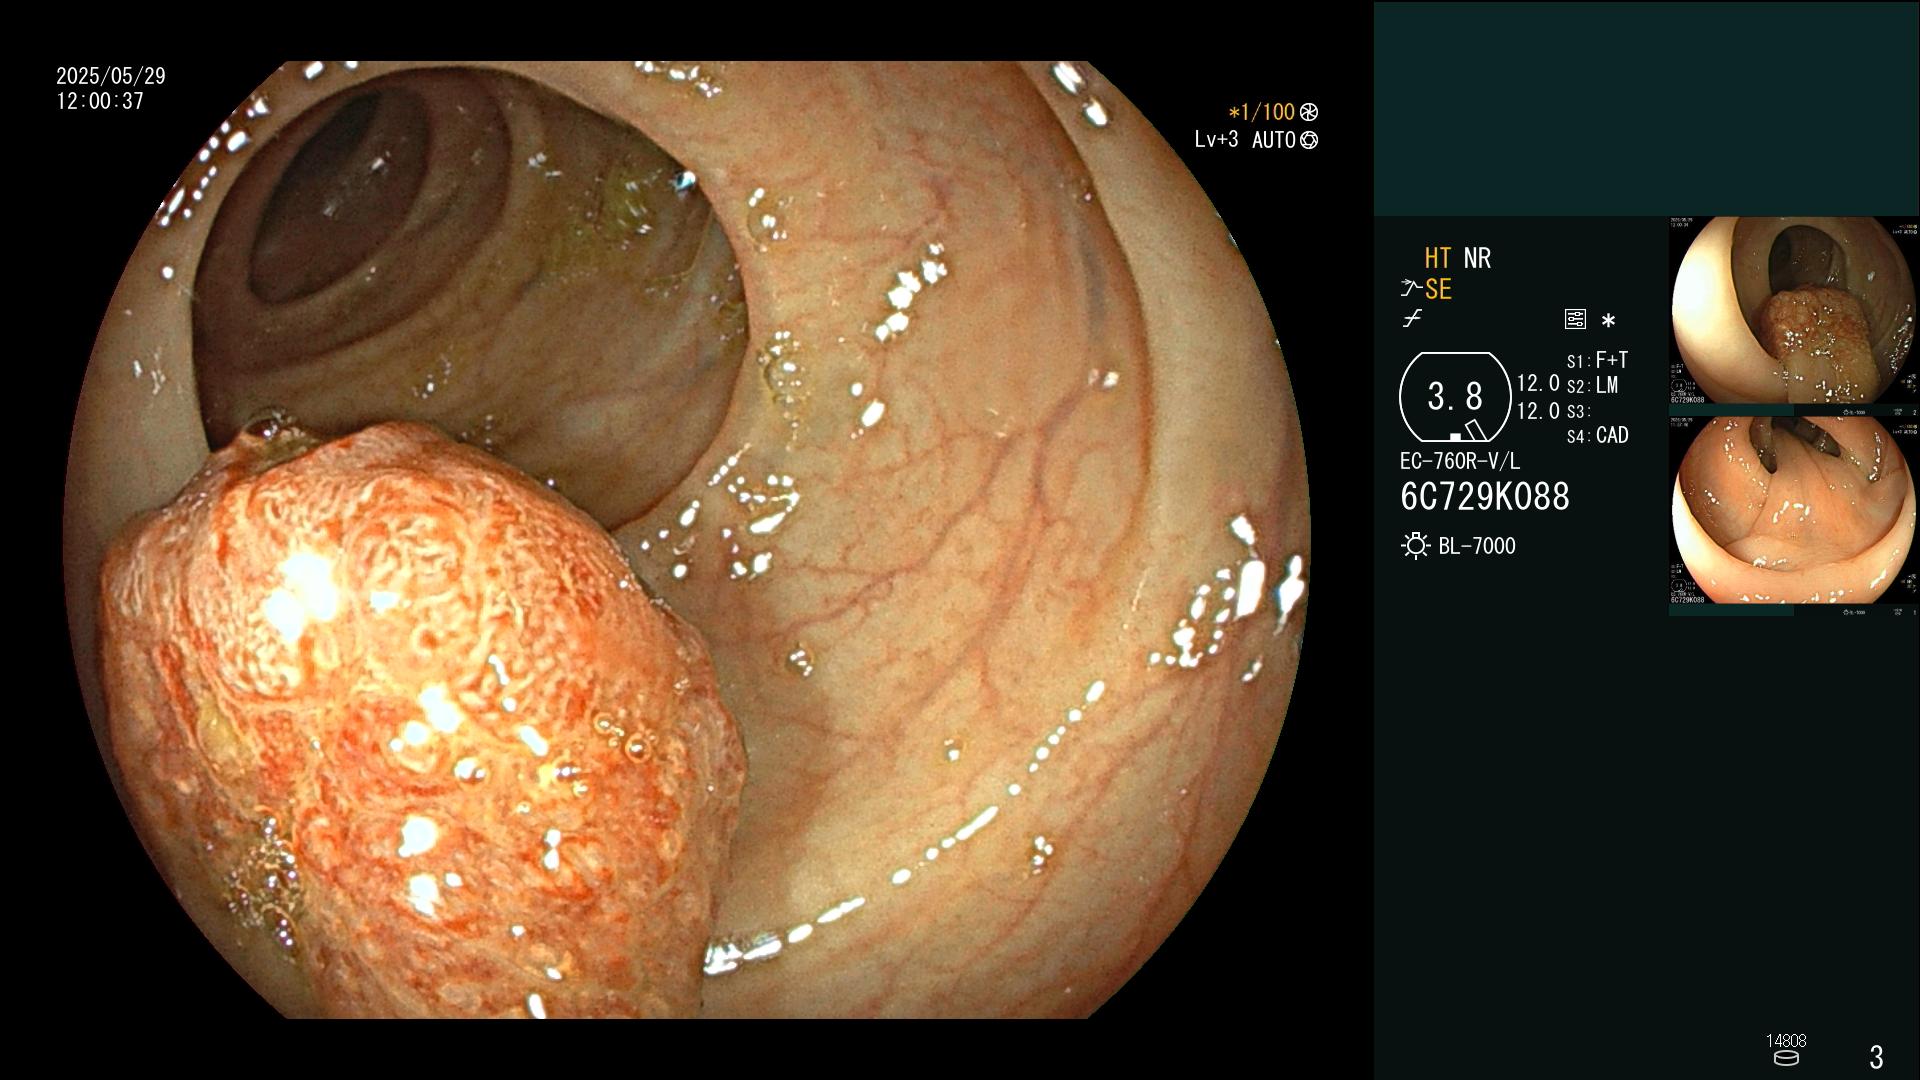1920x1080 pixels.
Task: Select the S2: LM switch assignment
Action: (1592, 386)
